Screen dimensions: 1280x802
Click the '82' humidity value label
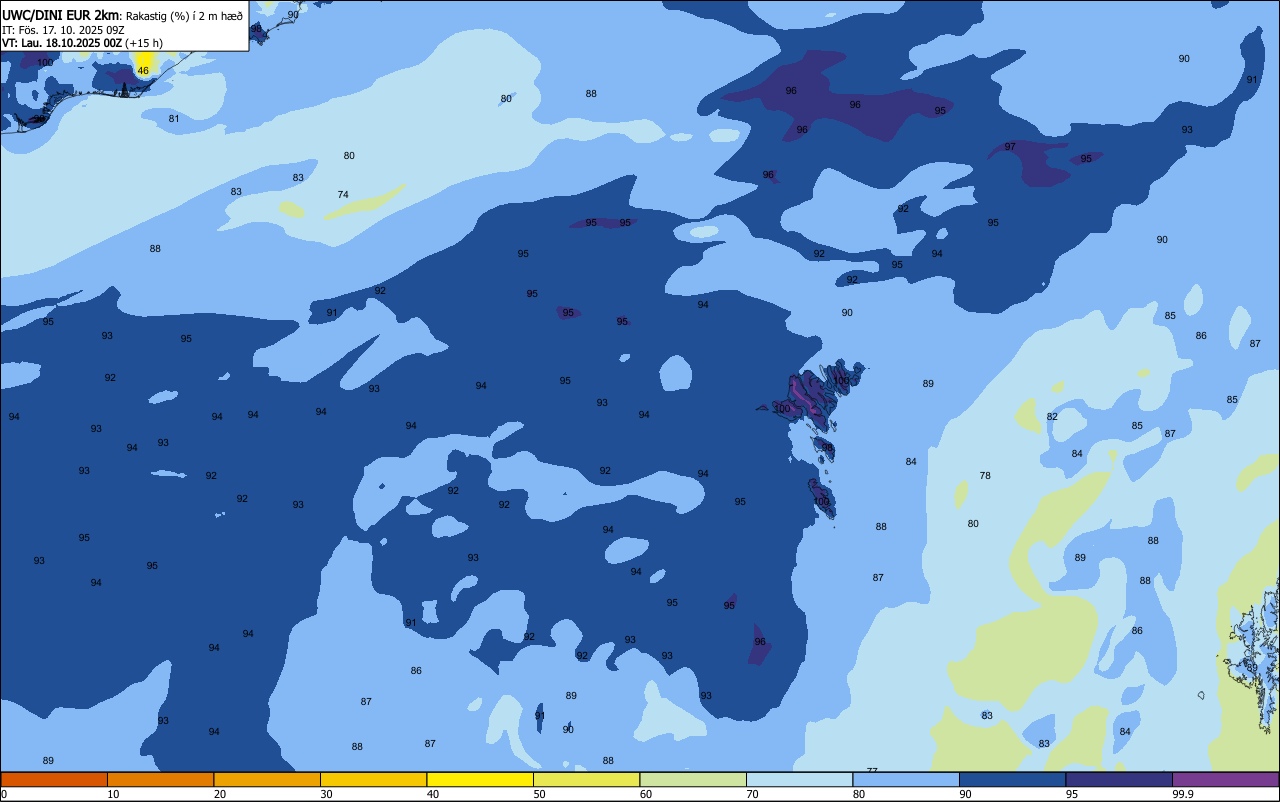(x=1052, y=417)
